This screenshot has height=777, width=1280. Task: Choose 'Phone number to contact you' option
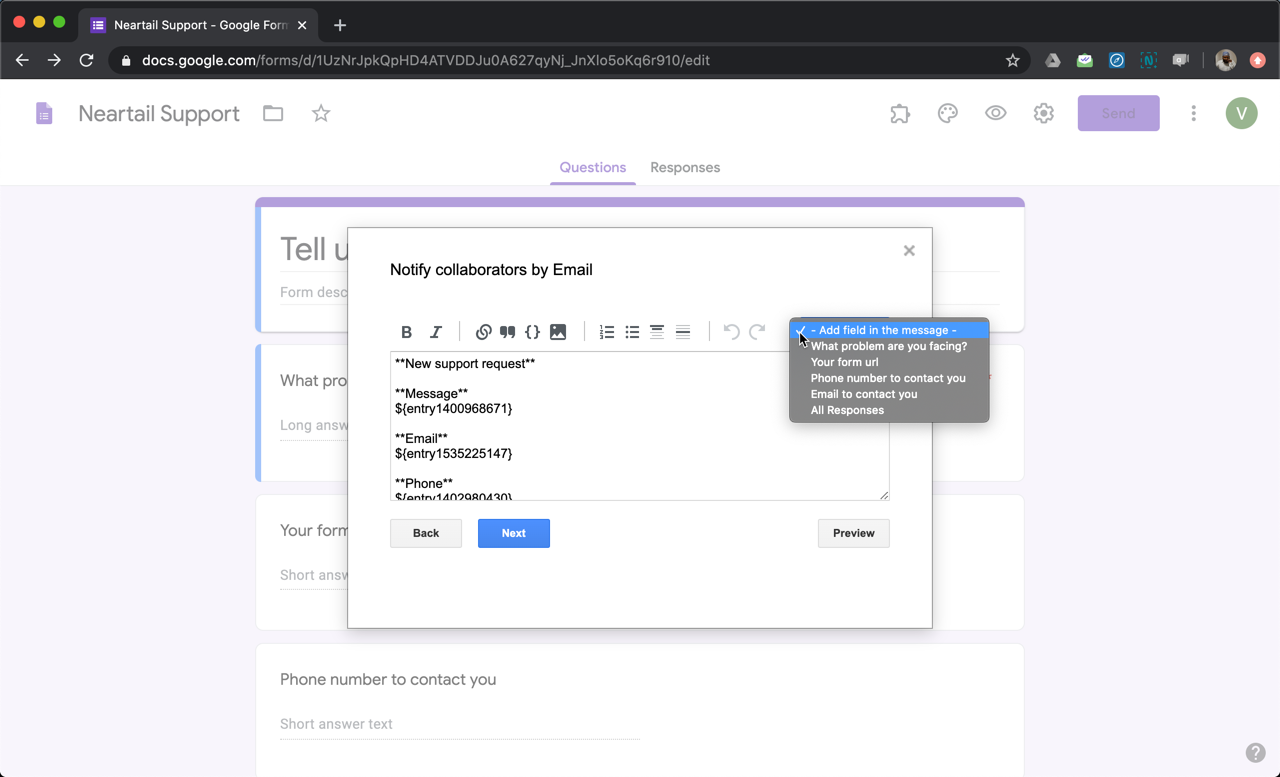pyautogui.click(x=889, y=378)
